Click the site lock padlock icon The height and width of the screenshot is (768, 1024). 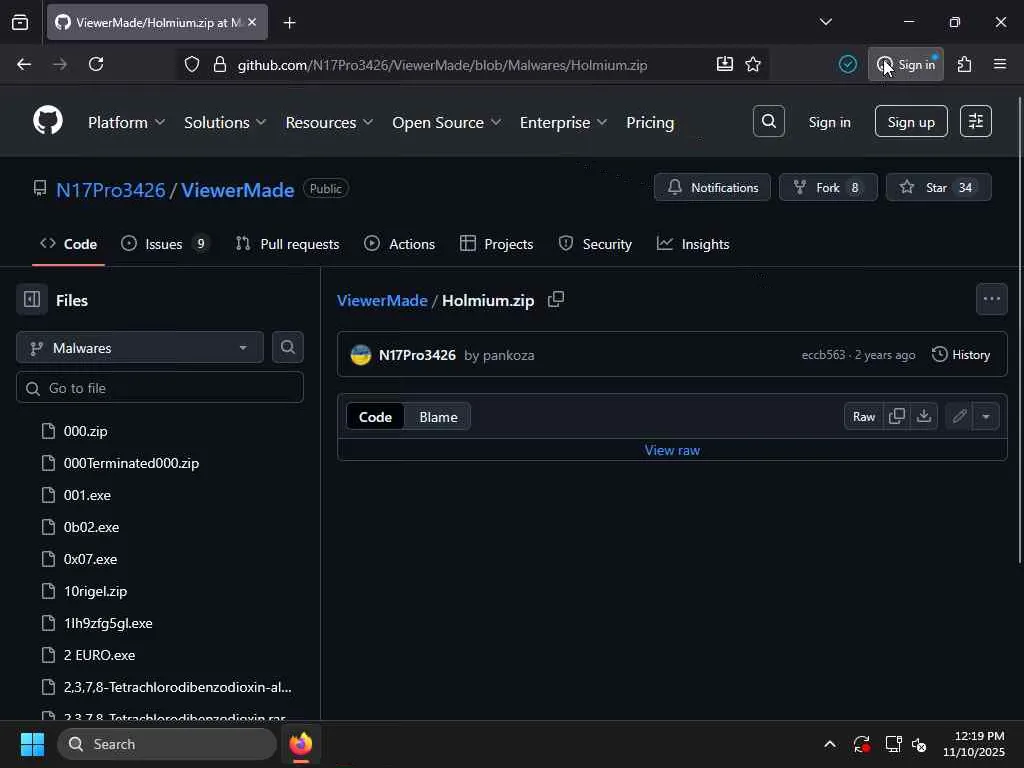(220, 64)
